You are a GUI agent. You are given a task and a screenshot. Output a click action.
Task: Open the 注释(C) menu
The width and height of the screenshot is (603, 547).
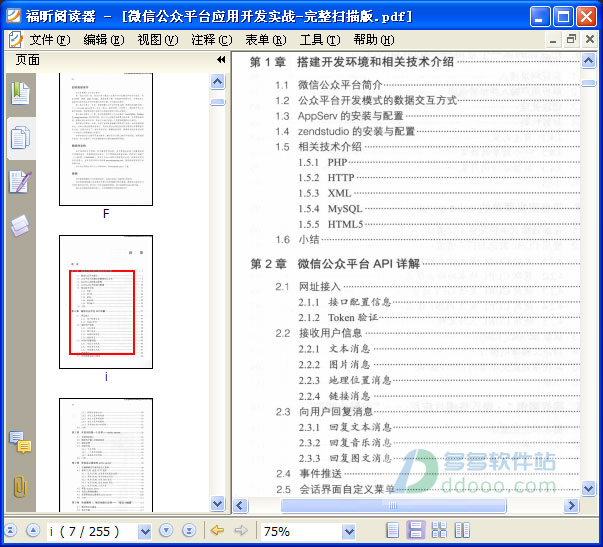point(212,40)
